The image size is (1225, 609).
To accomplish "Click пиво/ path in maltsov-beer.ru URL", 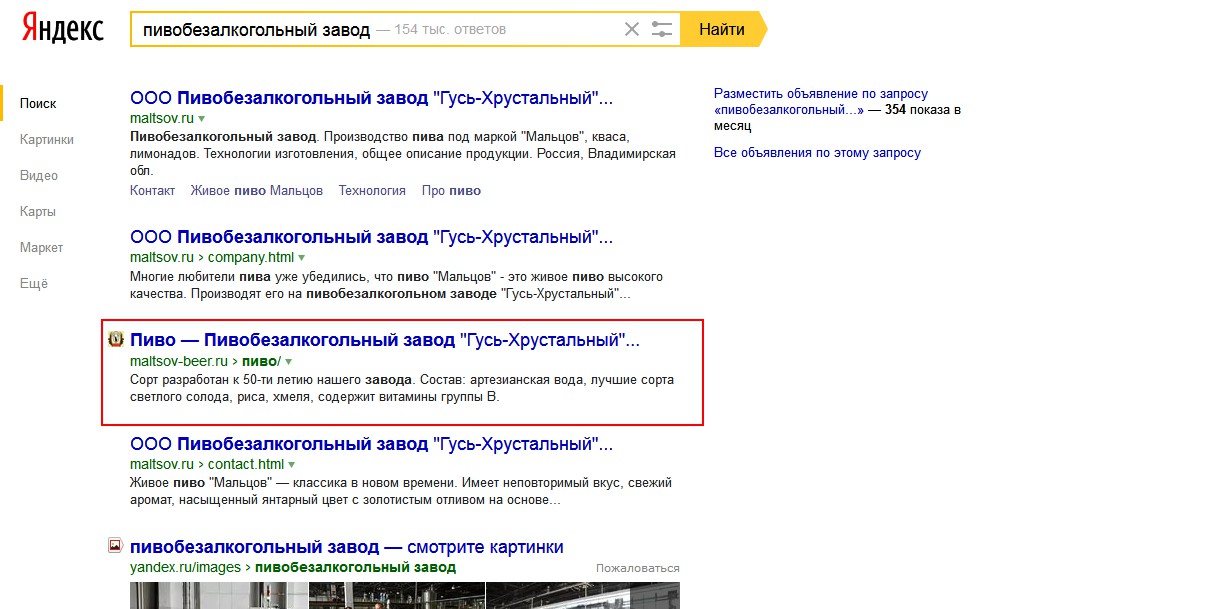I will [262, 361].
